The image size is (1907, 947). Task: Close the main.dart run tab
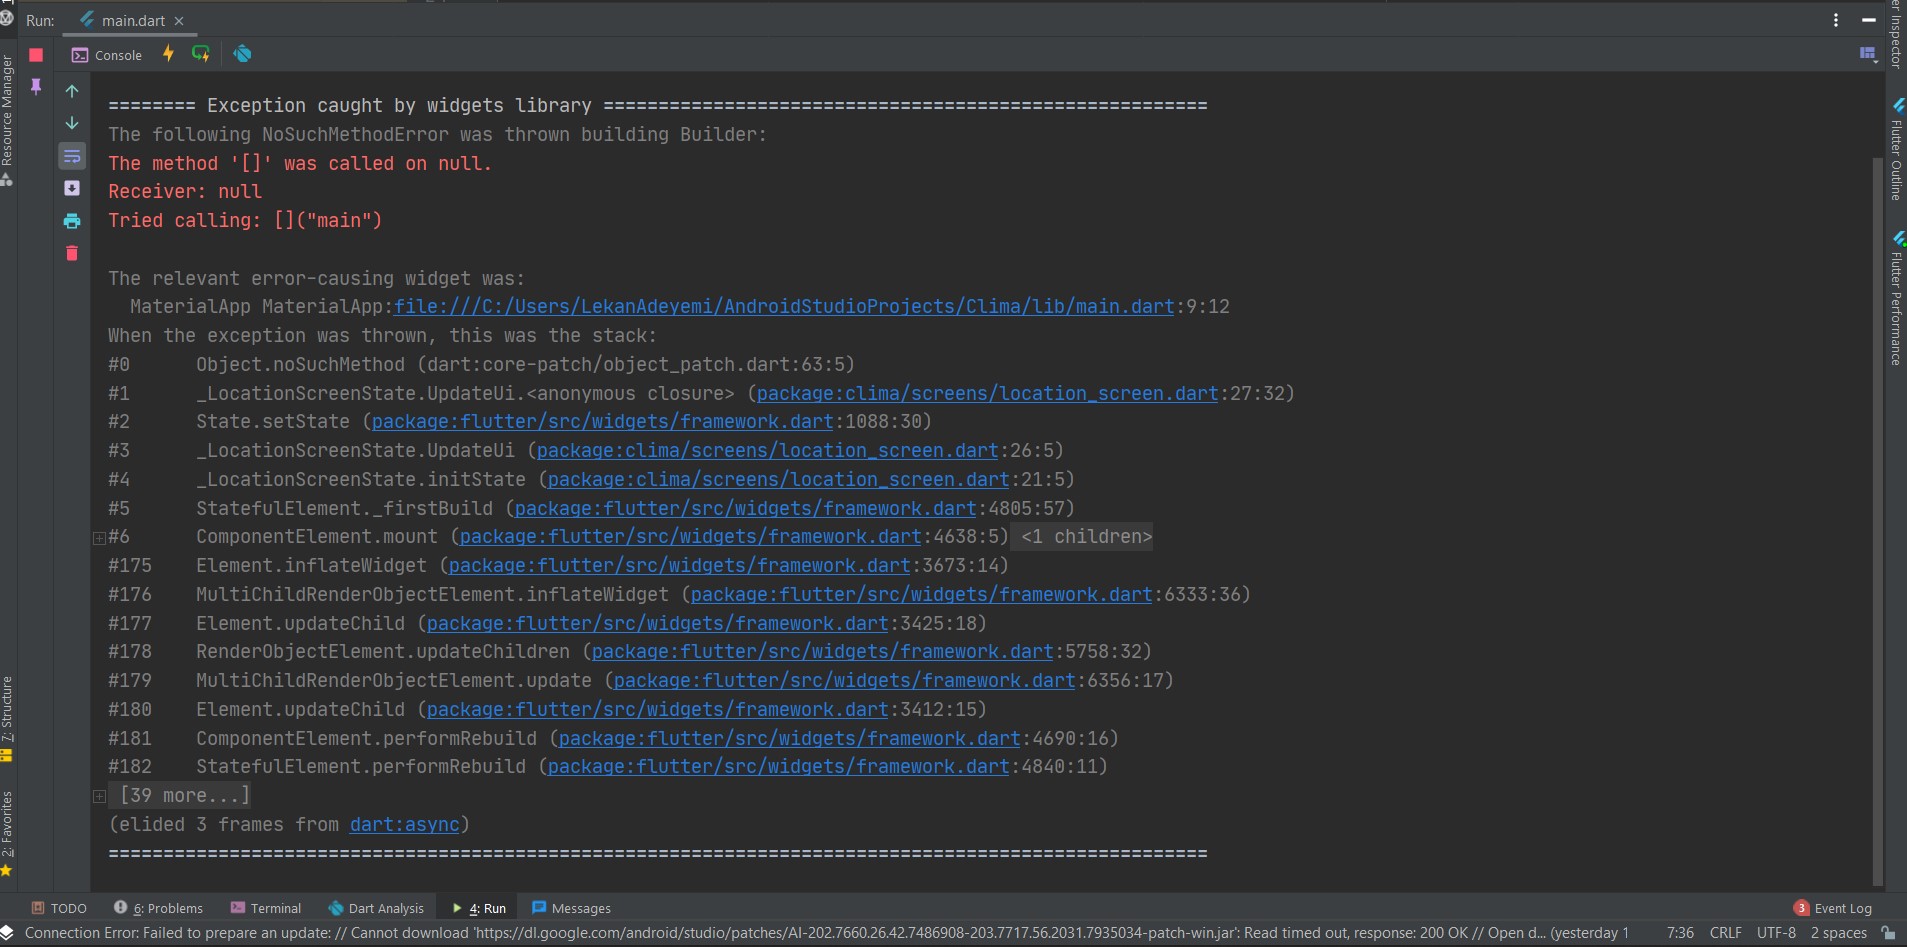[179, 21]
